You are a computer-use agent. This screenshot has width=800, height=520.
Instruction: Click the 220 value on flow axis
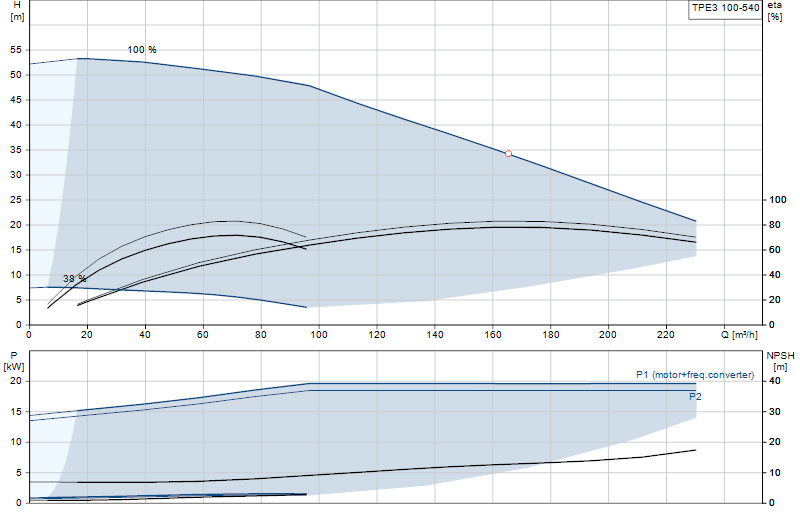coord(666,335)
